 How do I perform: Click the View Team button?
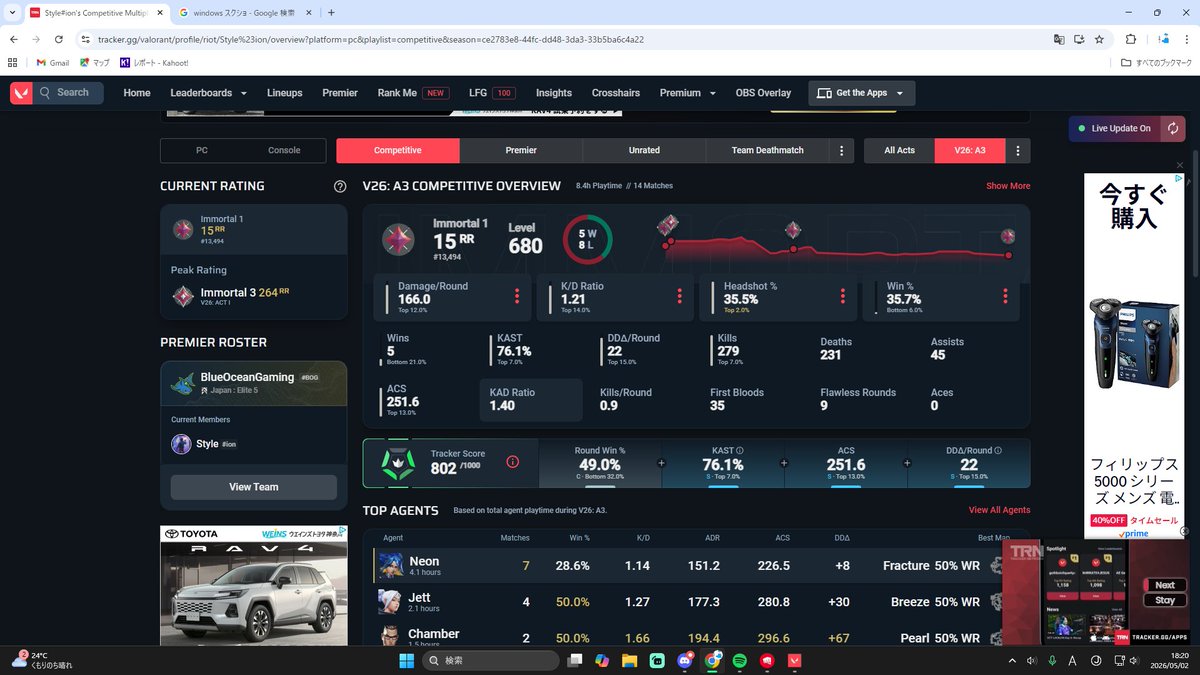(254, 487)
